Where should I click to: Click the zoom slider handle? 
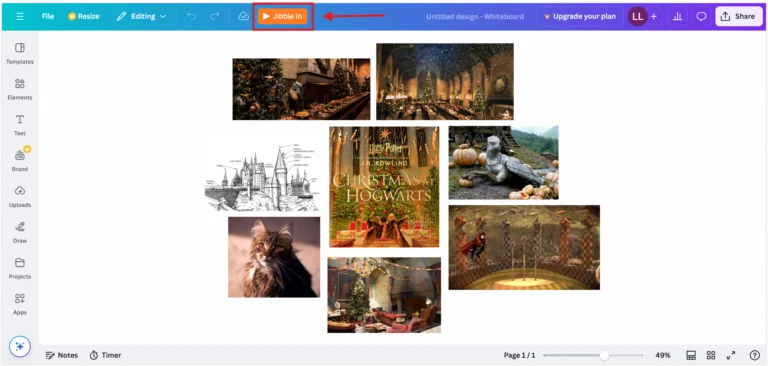[604, 355]
